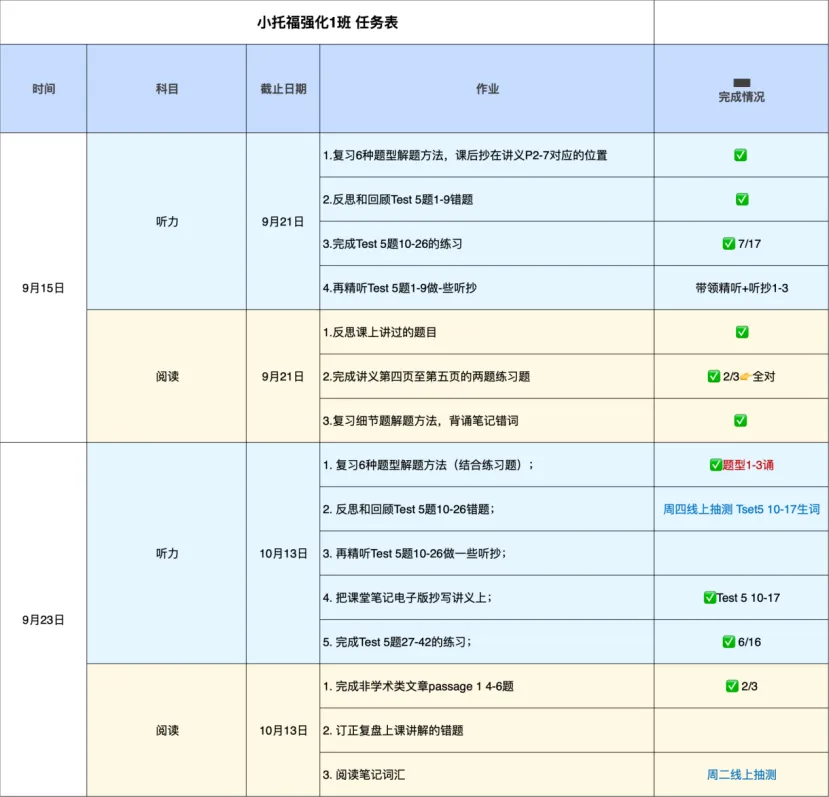Select the 9月15日 date cell
Viewport: 829px width, 797px height.
pos(43,288)
